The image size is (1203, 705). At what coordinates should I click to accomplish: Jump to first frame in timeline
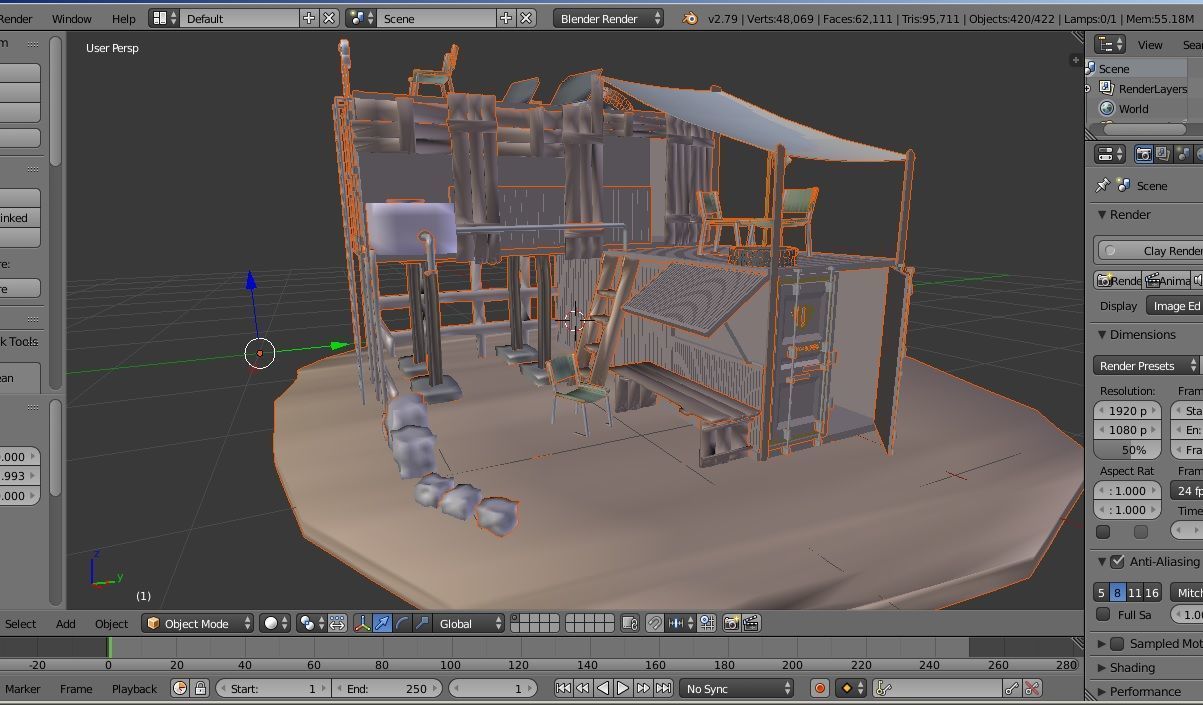coord(563,688)
